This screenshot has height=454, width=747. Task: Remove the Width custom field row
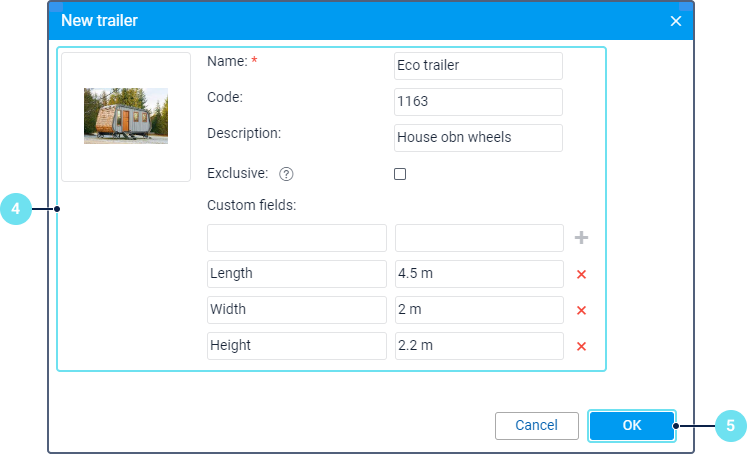pyautogui.click(x=581, y=310)
